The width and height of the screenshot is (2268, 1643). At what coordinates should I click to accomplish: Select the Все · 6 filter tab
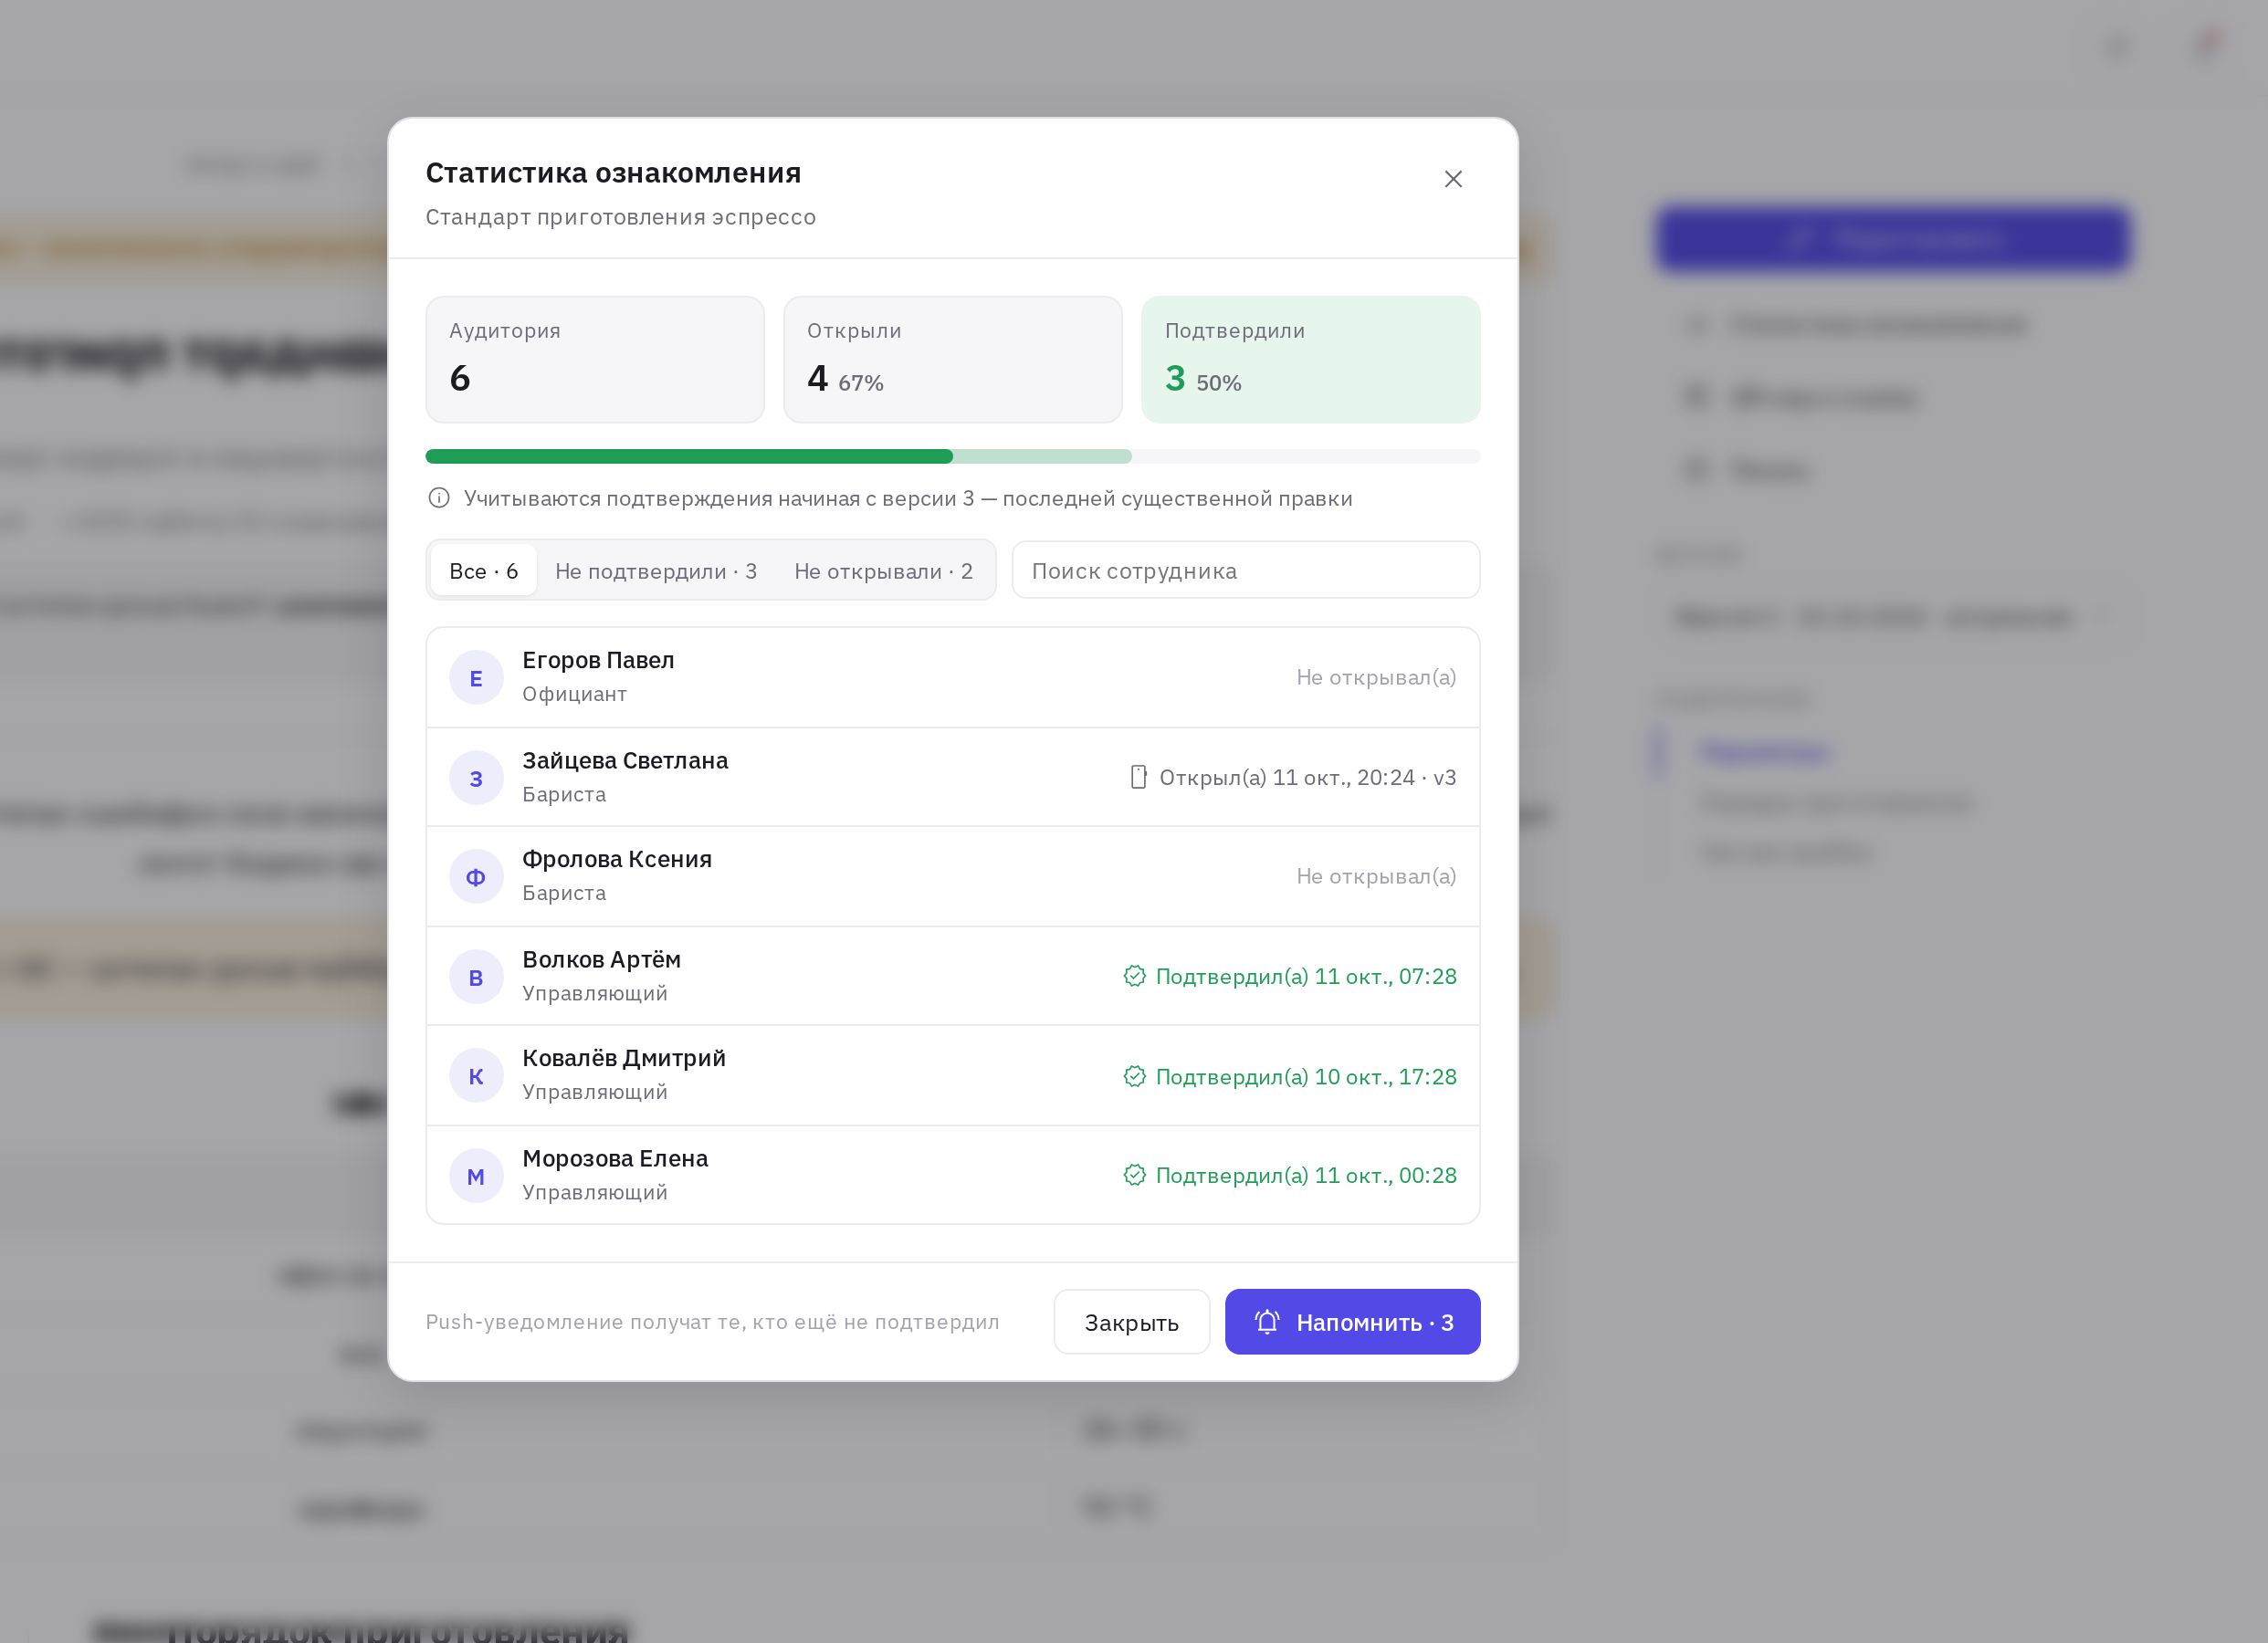(483, 571)
